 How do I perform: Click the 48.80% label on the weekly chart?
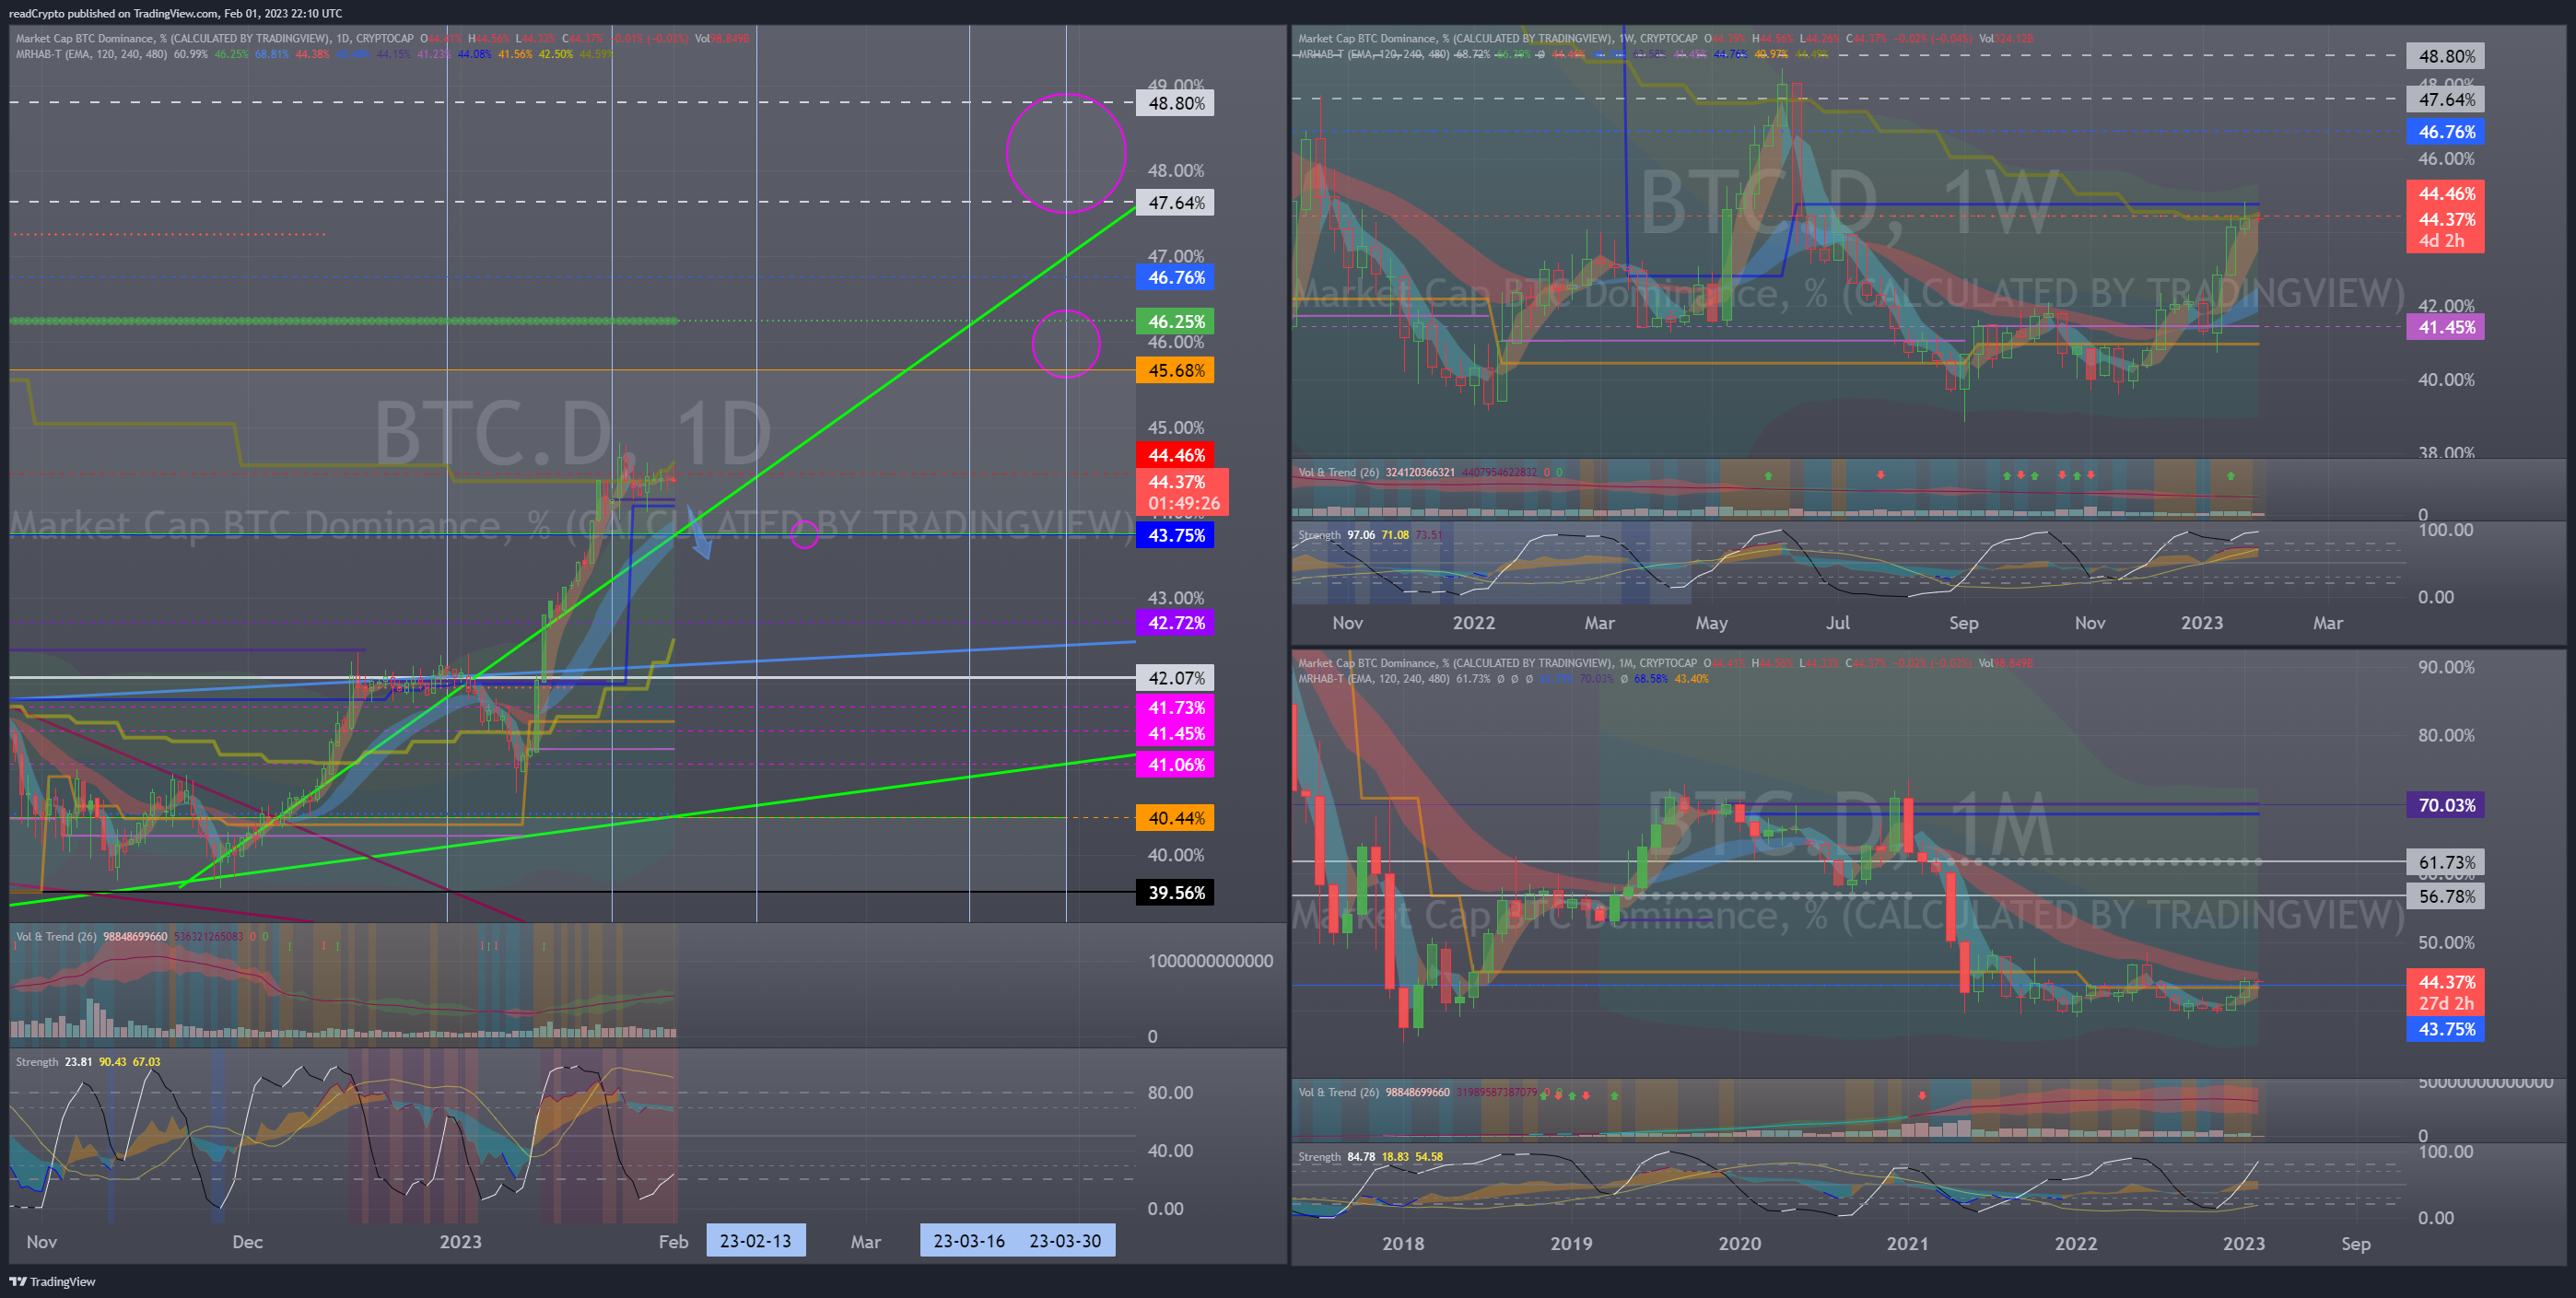[2446, 56]
